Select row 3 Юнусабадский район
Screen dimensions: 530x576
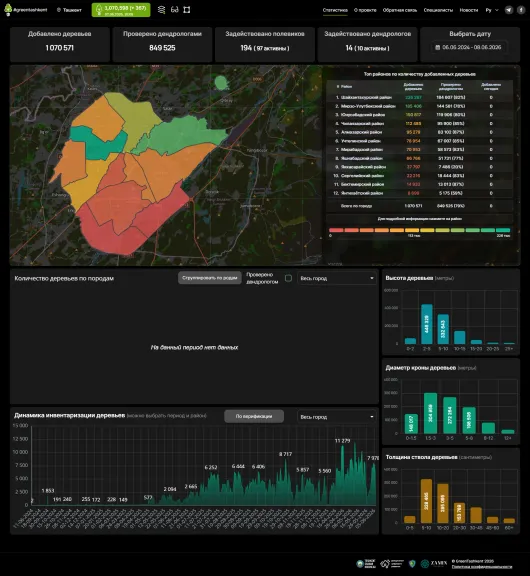pos(419,115)
